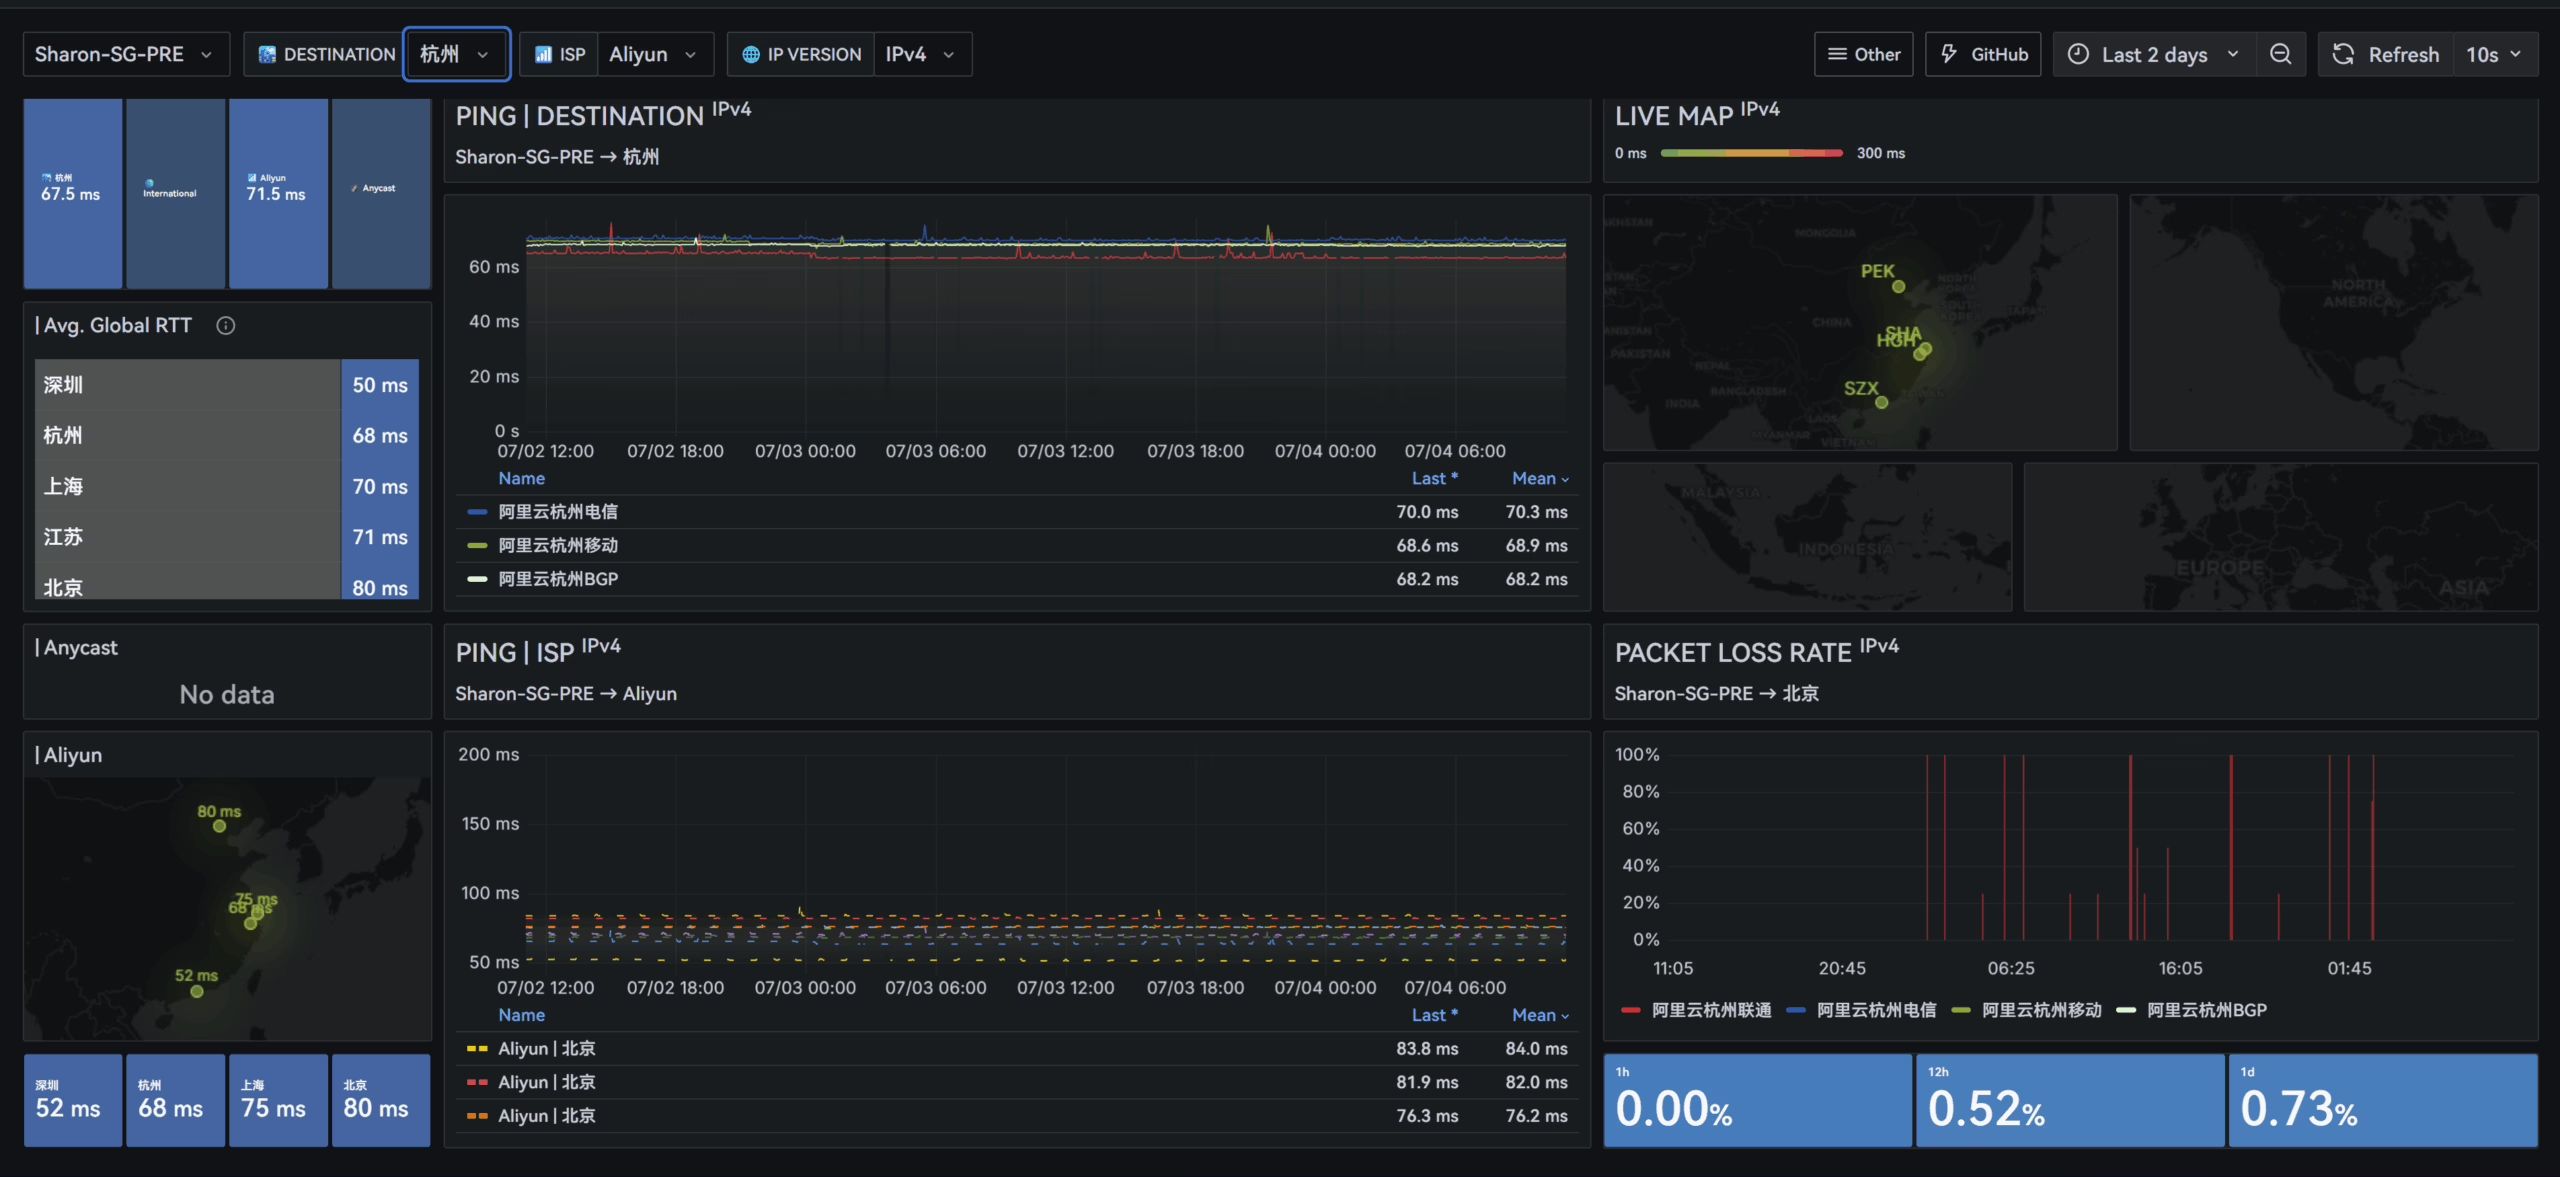The image size is (2560, 1177).
Task: Sort PING ISP legend by Last
Action: [x=1434, y=1015]
